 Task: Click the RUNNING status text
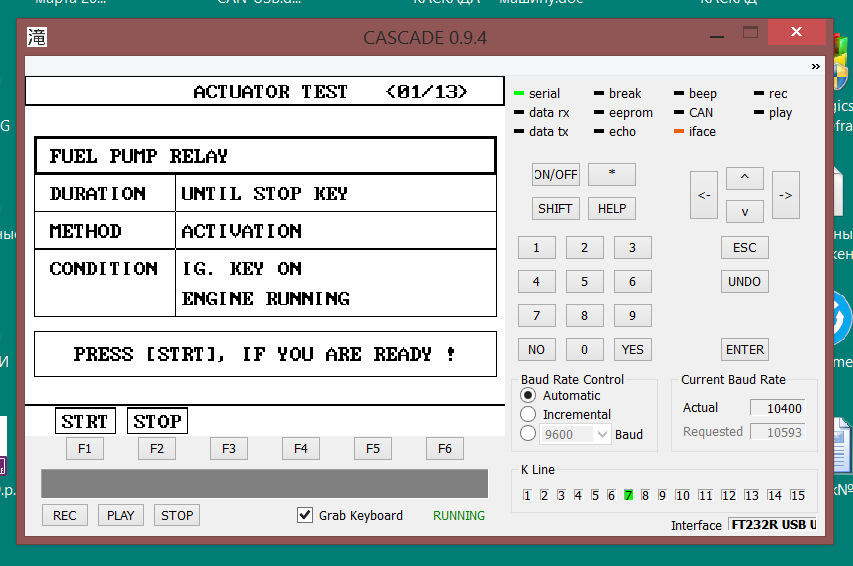click(459, 515)
